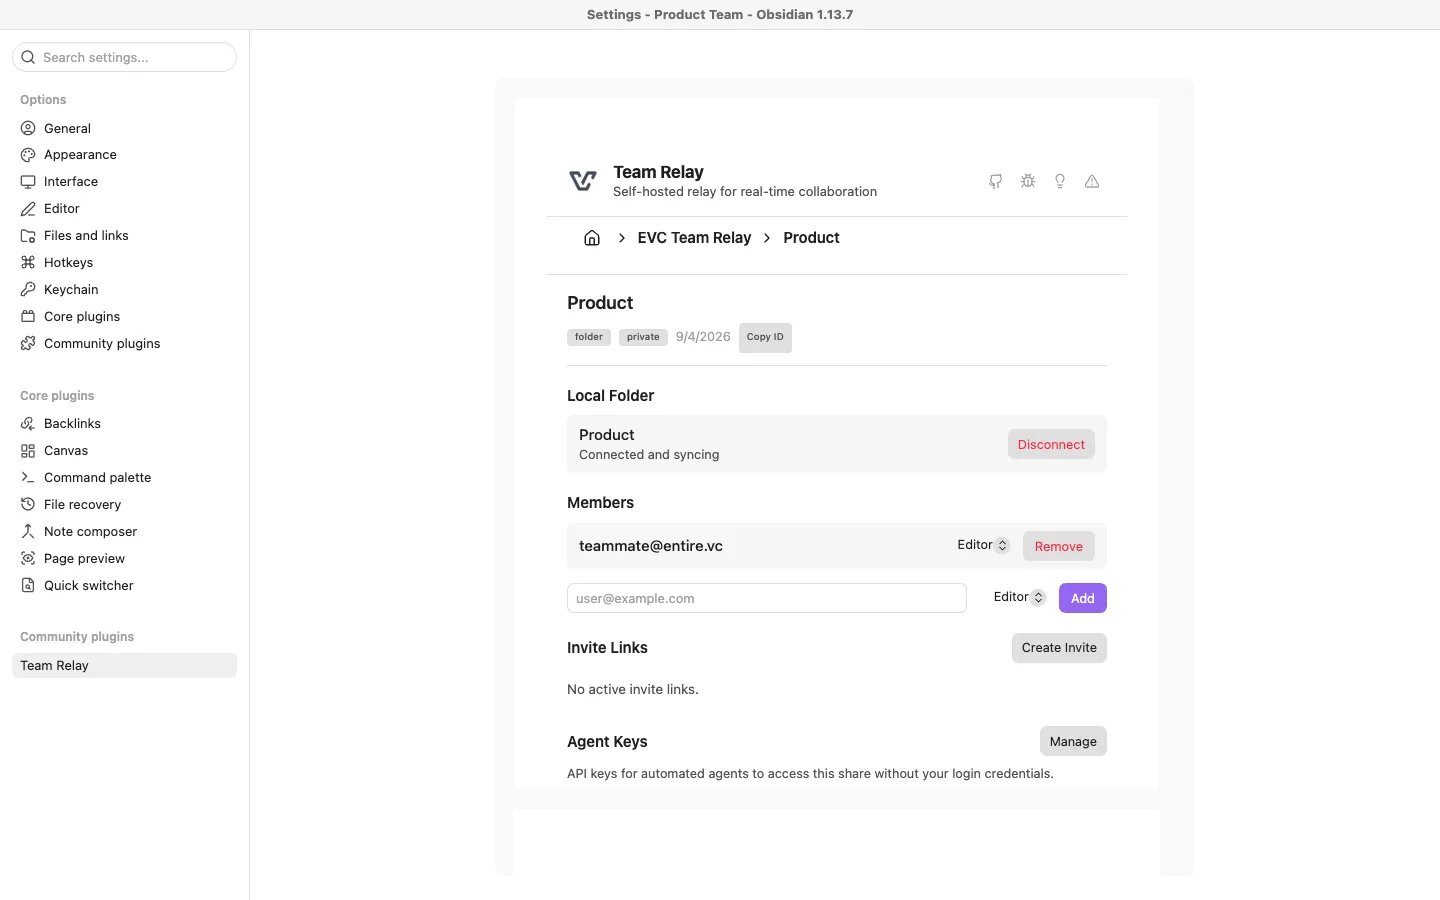
Task: Click the bug report icon
Action: tap(1028, 181)
